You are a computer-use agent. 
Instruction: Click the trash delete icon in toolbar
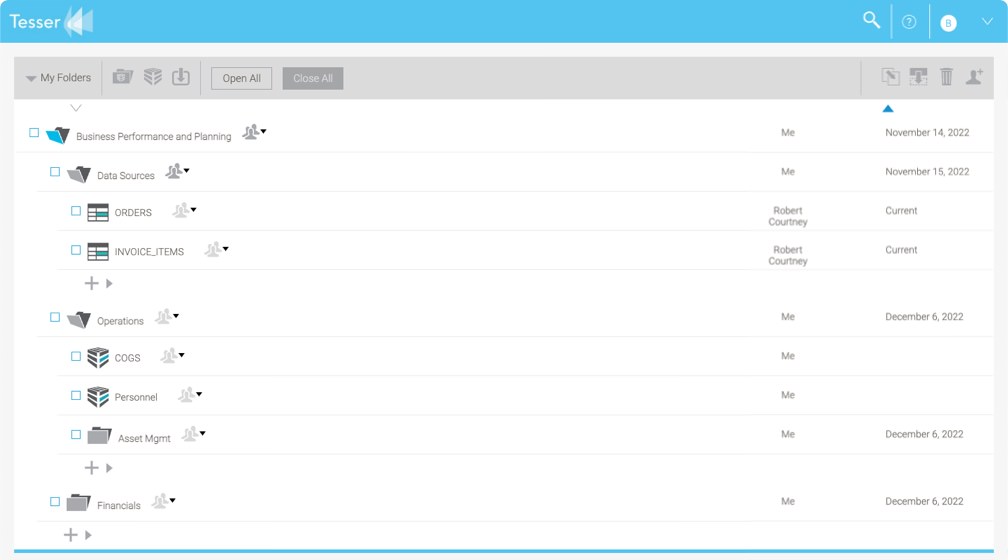pyautogui.click(x=946, y=77)
